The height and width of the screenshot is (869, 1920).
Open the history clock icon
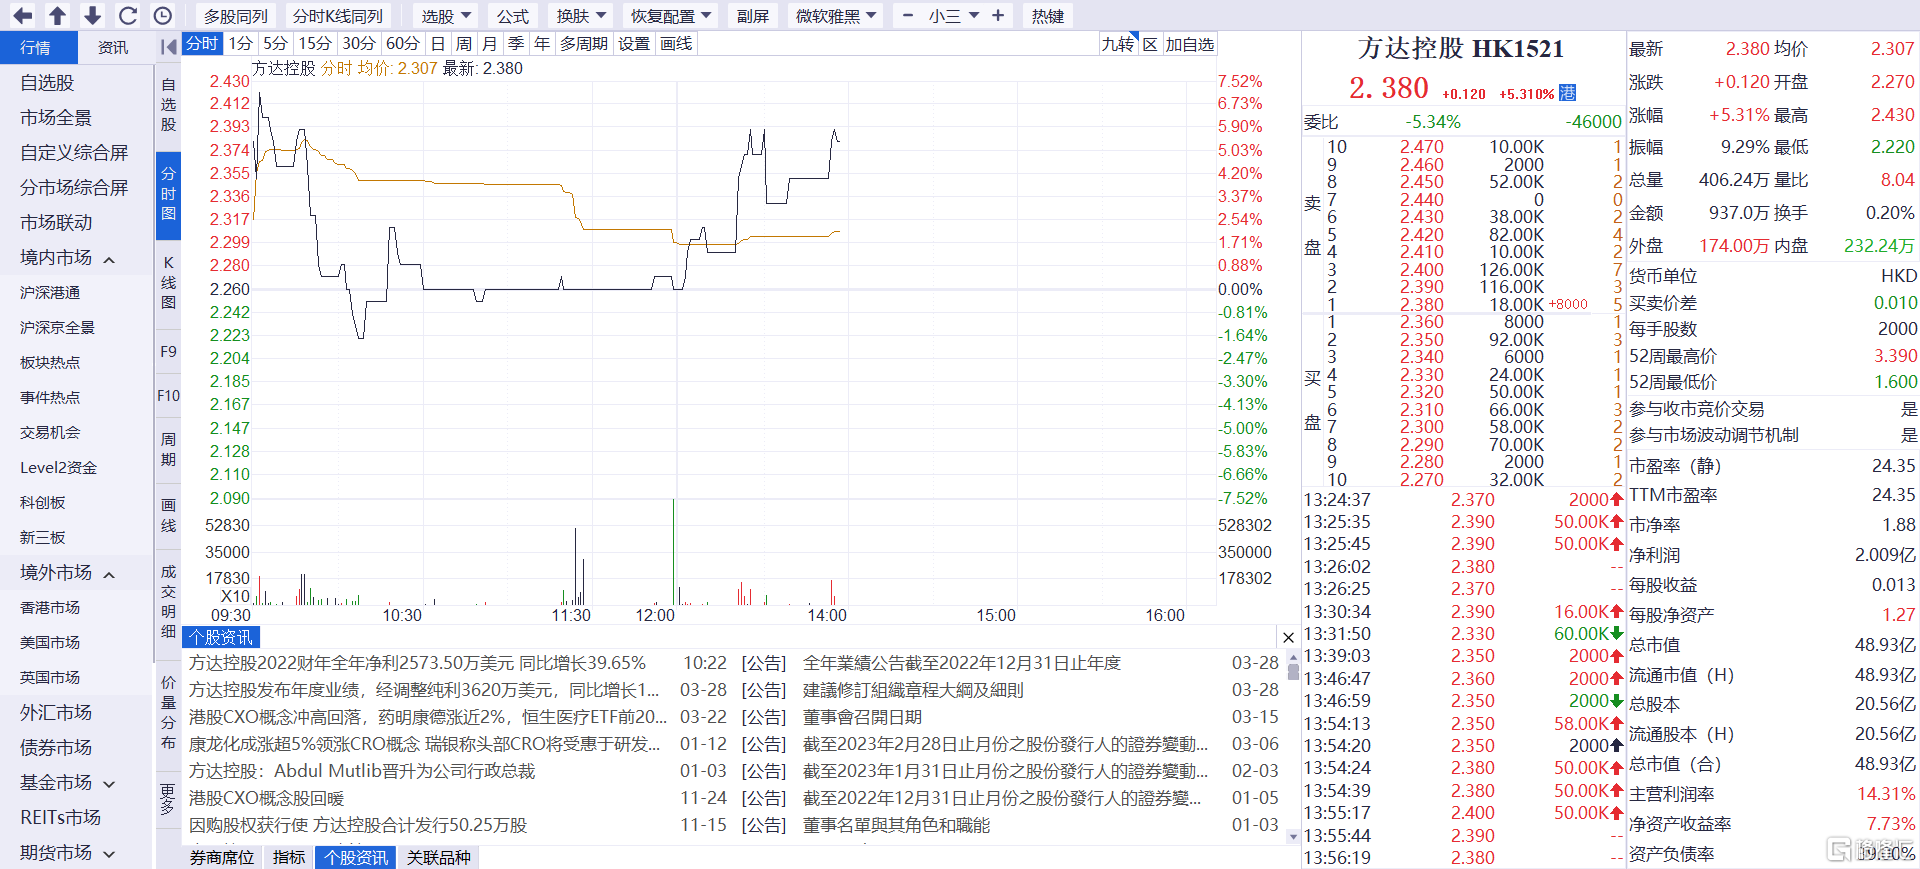pyautogui.click(x=163, y=15)
